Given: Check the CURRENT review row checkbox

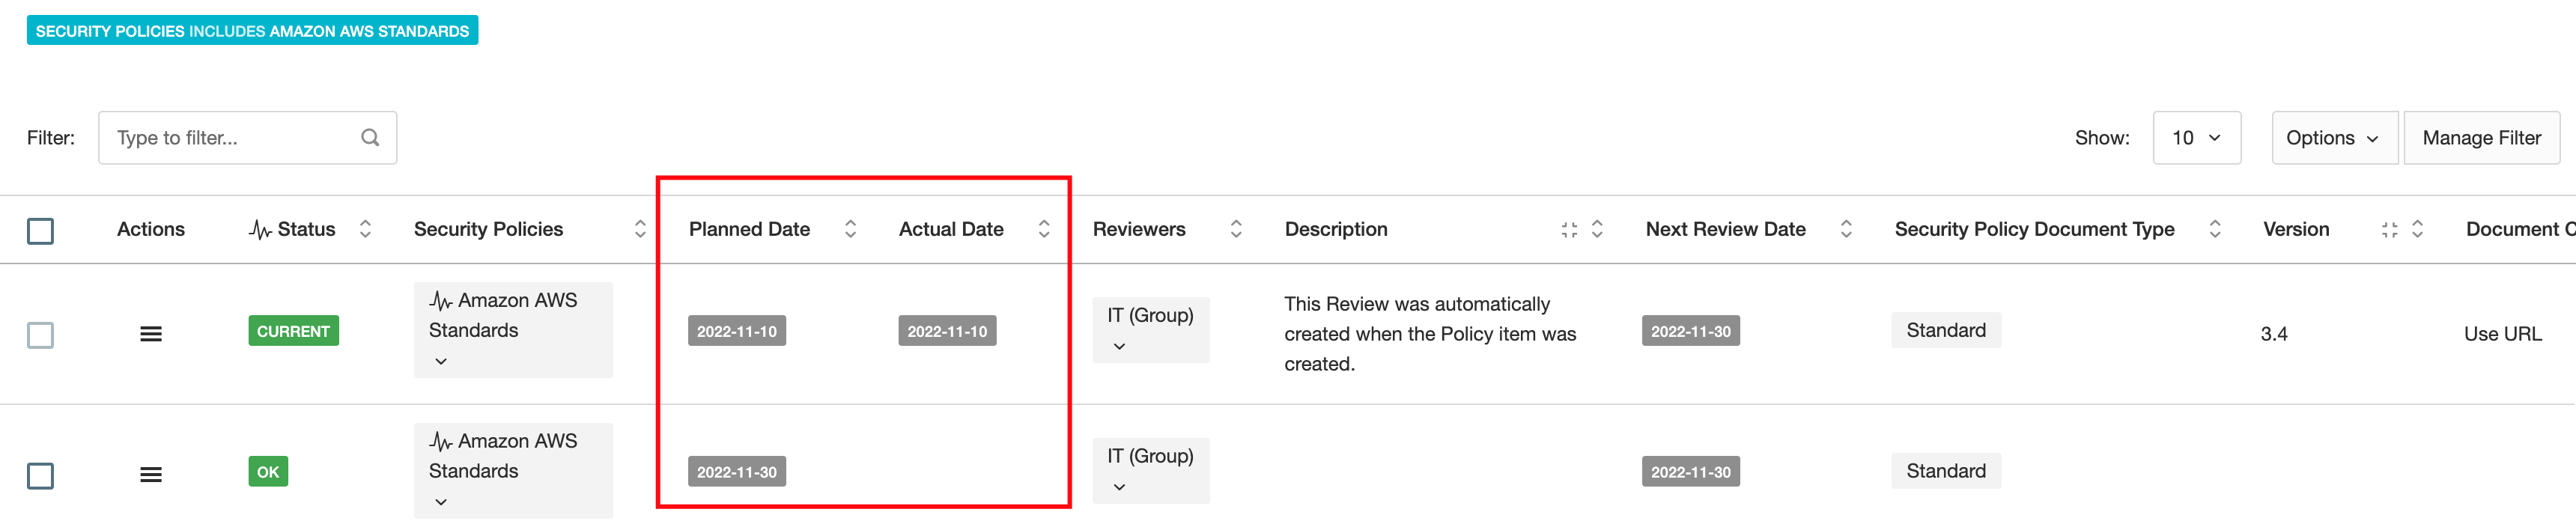Looking at the screenshot, I should pos(41,335).
